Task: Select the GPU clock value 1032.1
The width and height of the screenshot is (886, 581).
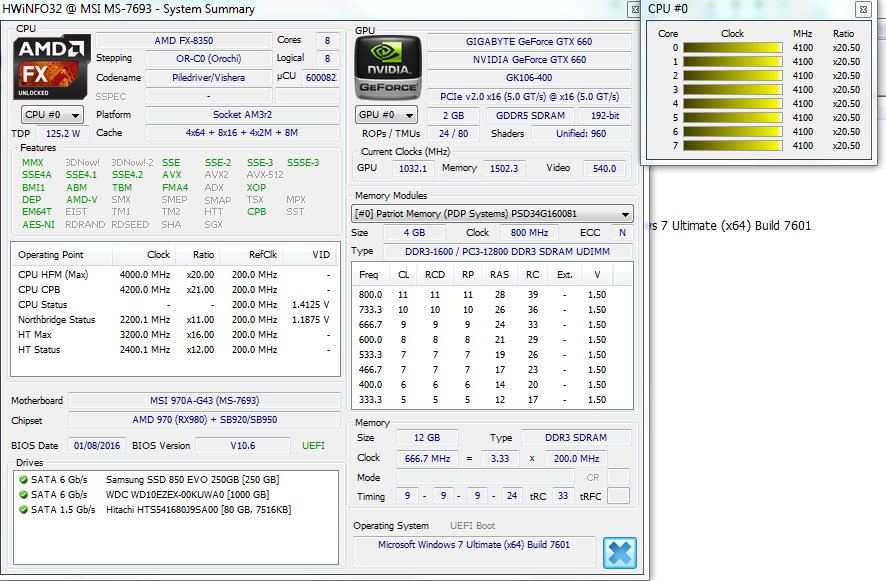Action: (413, 168)
